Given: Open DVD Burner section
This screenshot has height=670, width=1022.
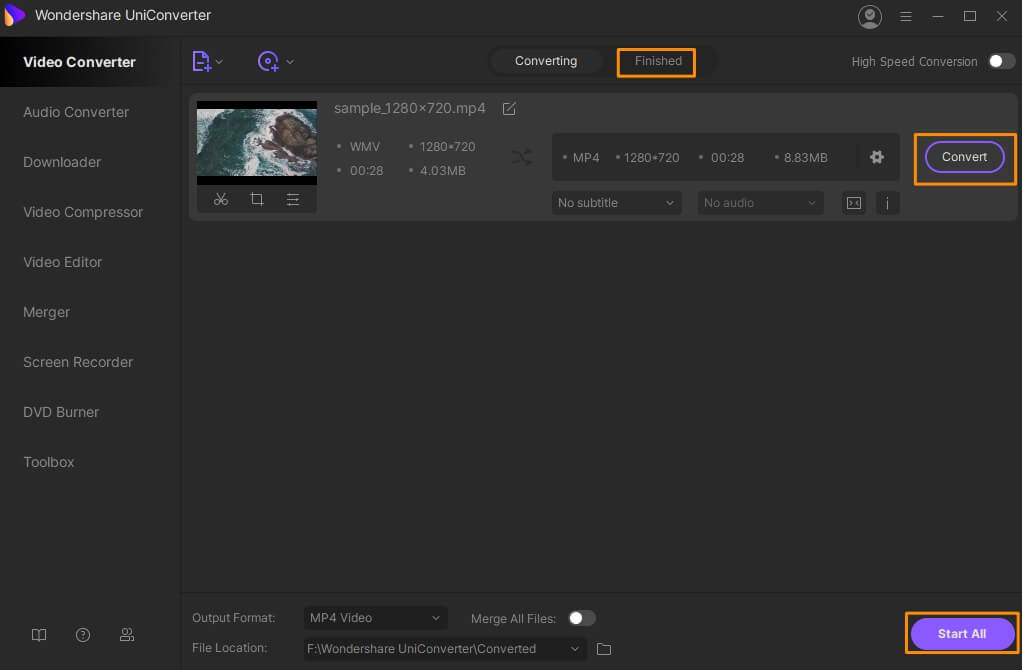Looking at the screenshot, I should click(61, 413).
